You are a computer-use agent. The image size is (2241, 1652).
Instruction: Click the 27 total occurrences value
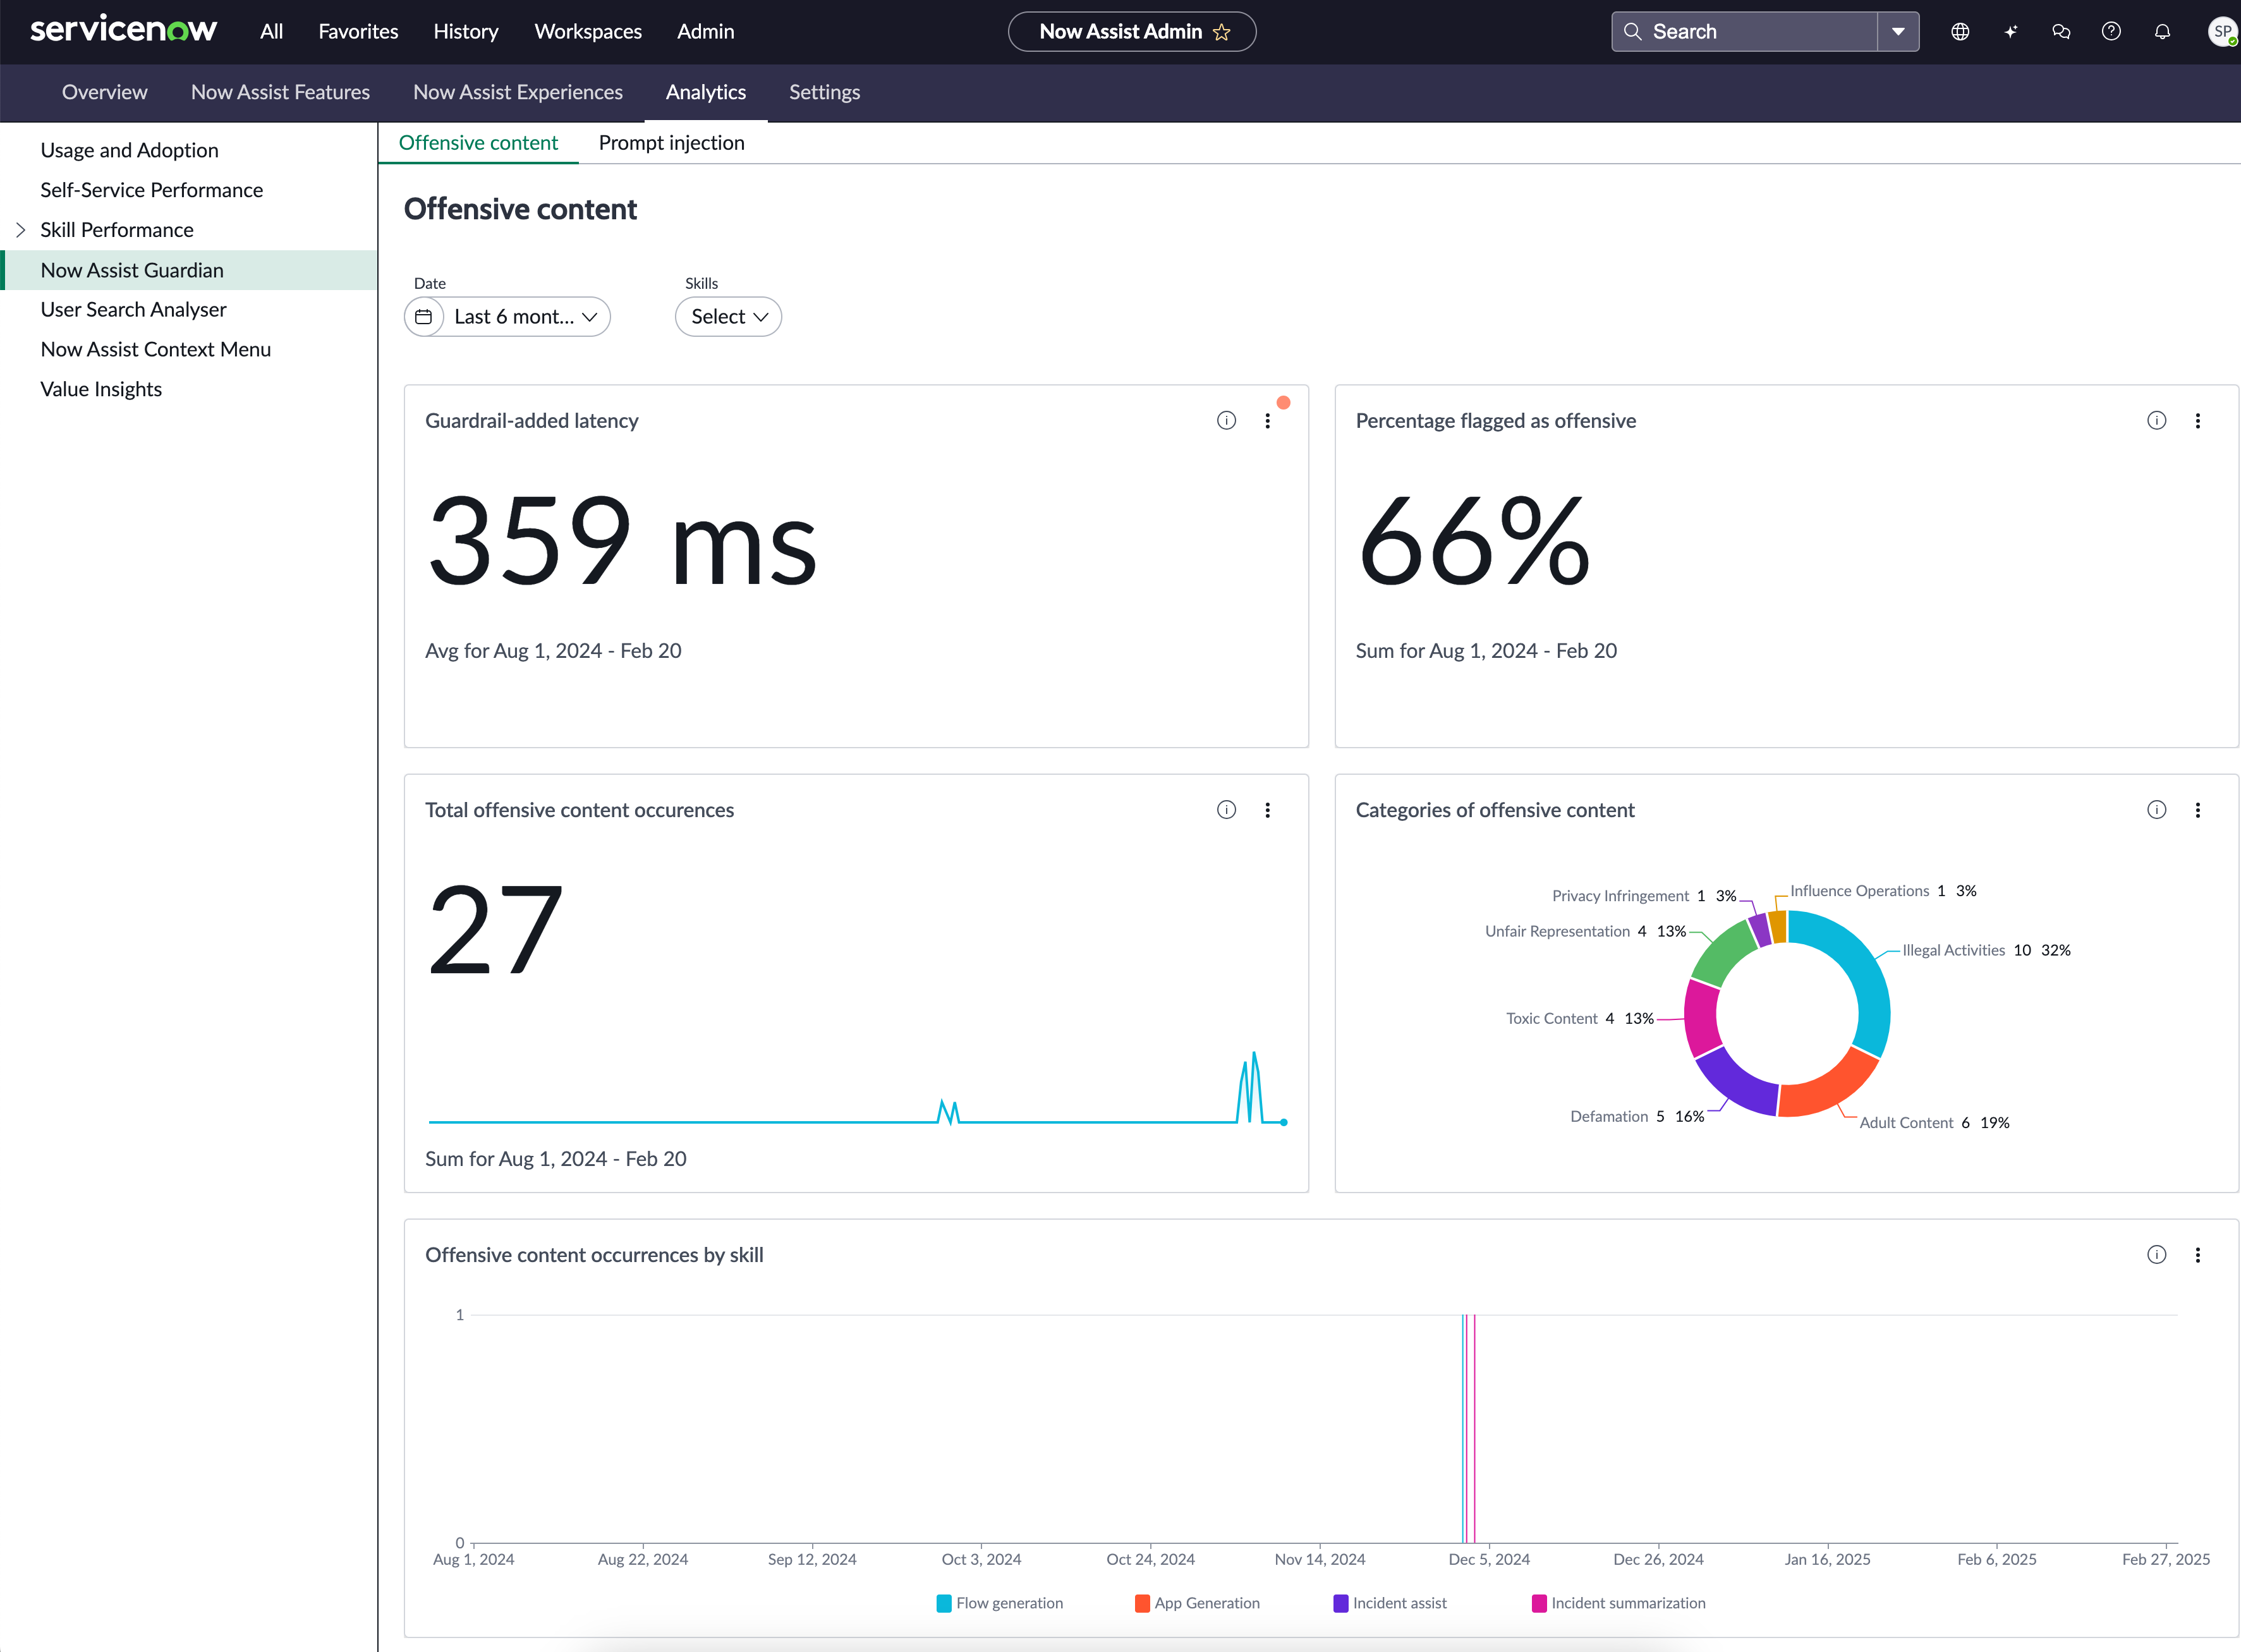[495, 930]
